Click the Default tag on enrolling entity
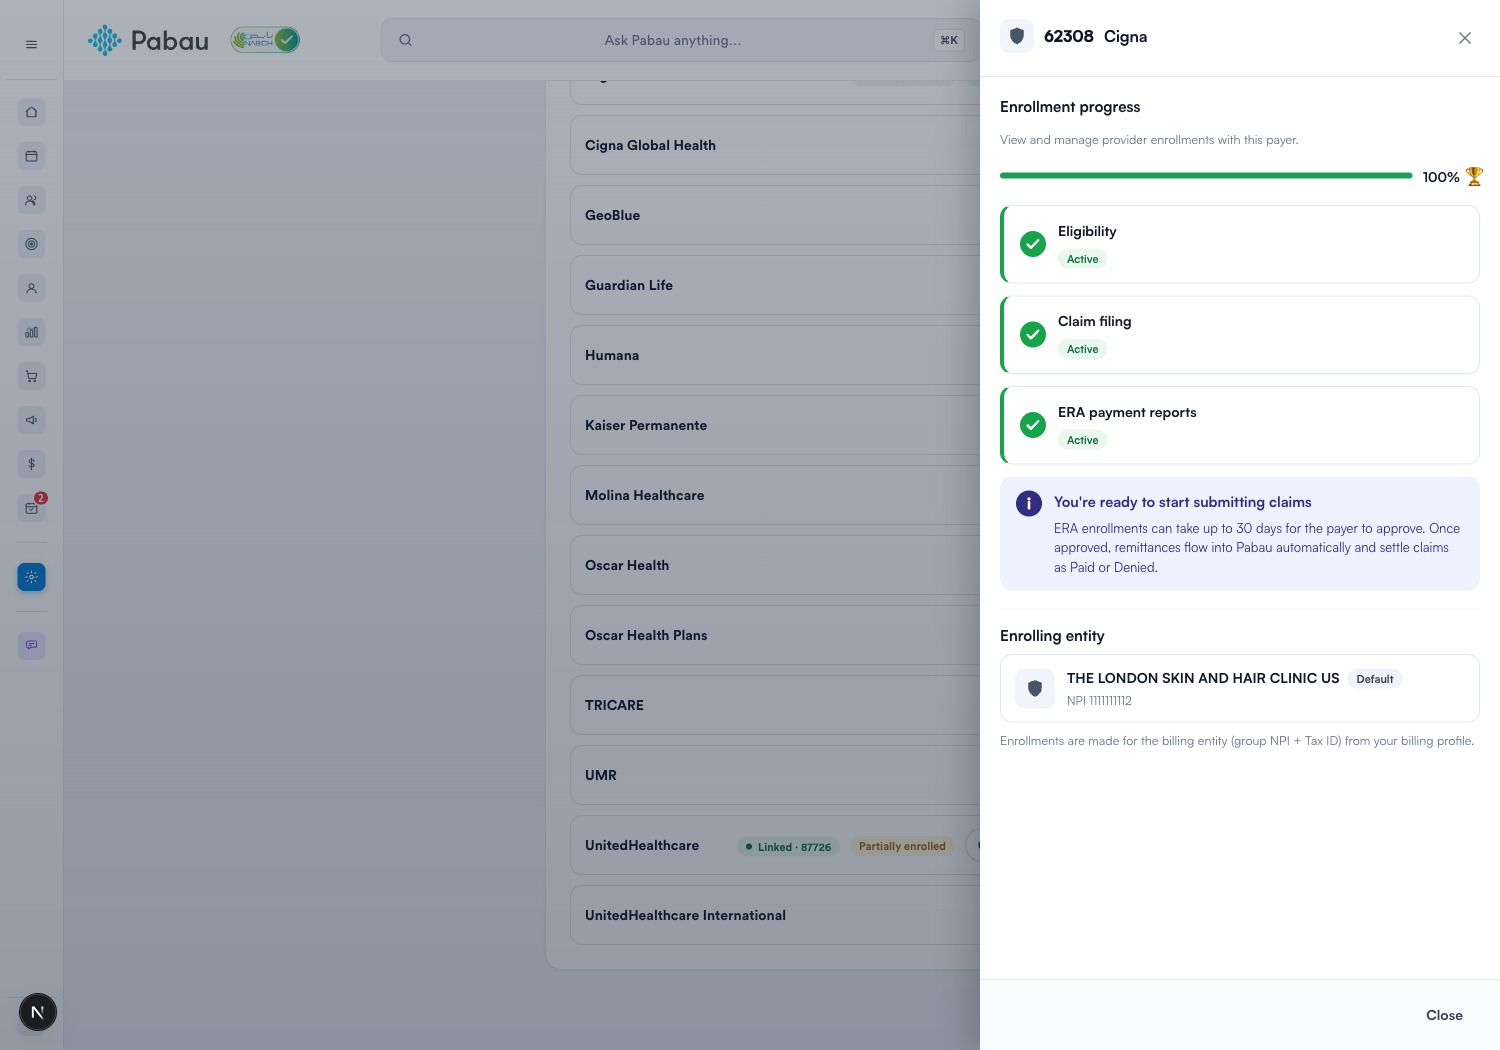Screen dimensions: 1500x1050 [1375, 679]
